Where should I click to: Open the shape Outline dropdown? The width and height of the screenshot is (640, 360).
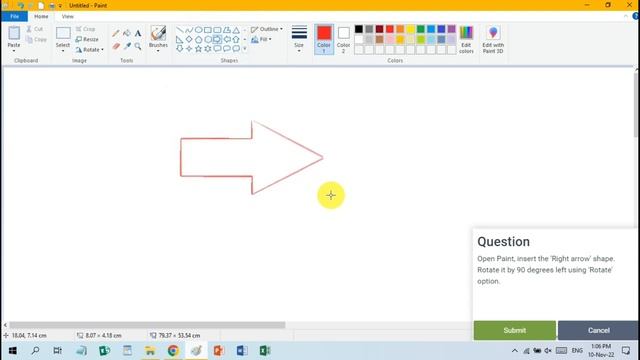coord(267,29)
